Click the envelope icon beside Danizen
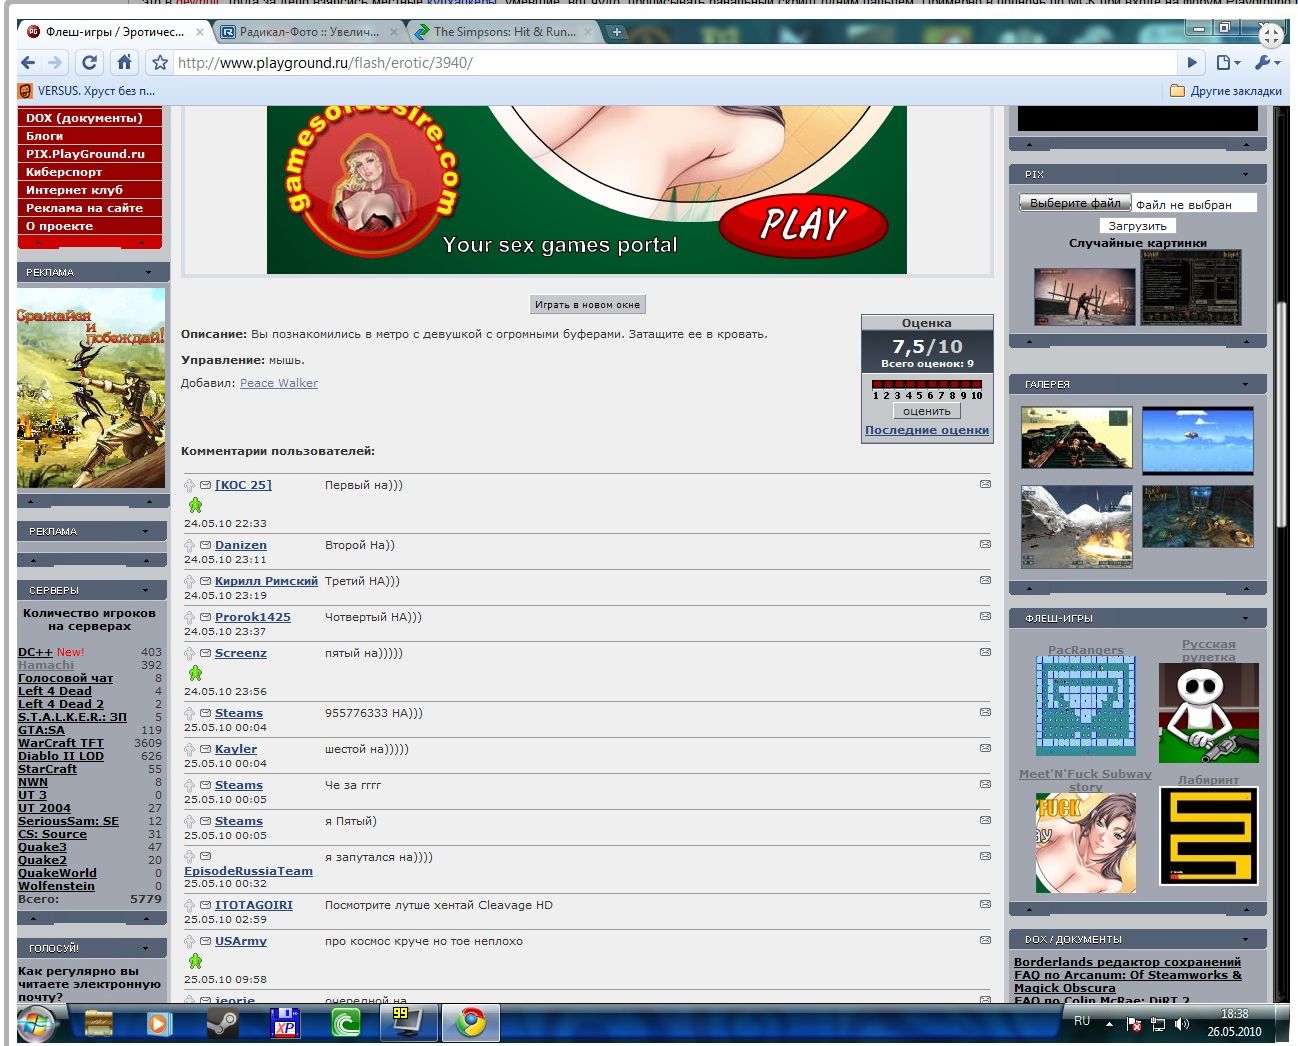Viewport: 1298px width, 1046px height. 205,545
